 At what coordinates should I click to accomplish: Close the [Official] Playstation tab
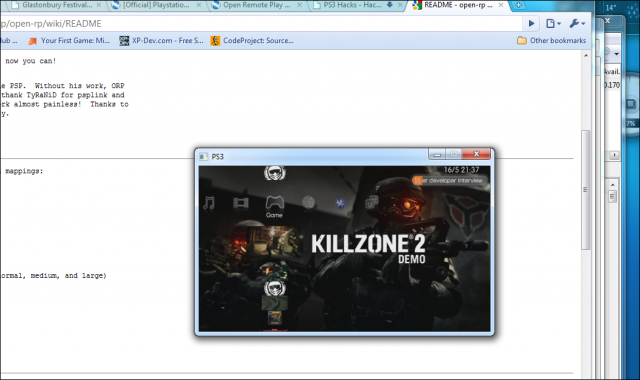click(x=199, y=5)
